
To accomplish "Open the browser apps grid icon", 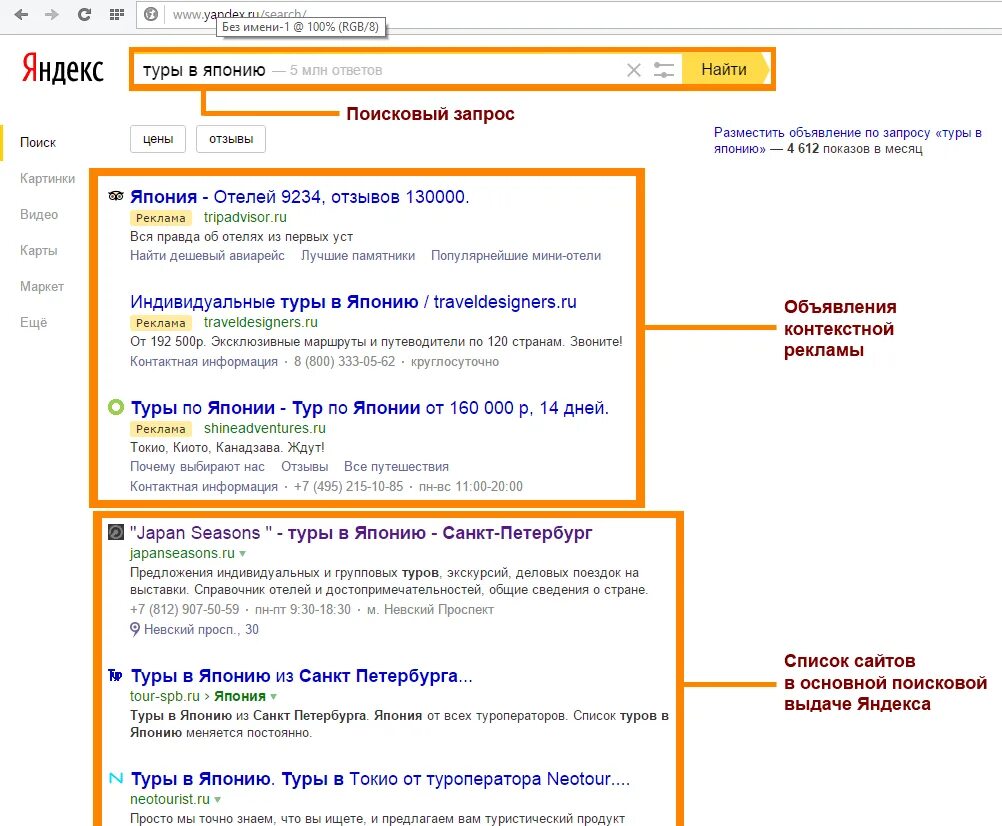I will coord(116,14).
